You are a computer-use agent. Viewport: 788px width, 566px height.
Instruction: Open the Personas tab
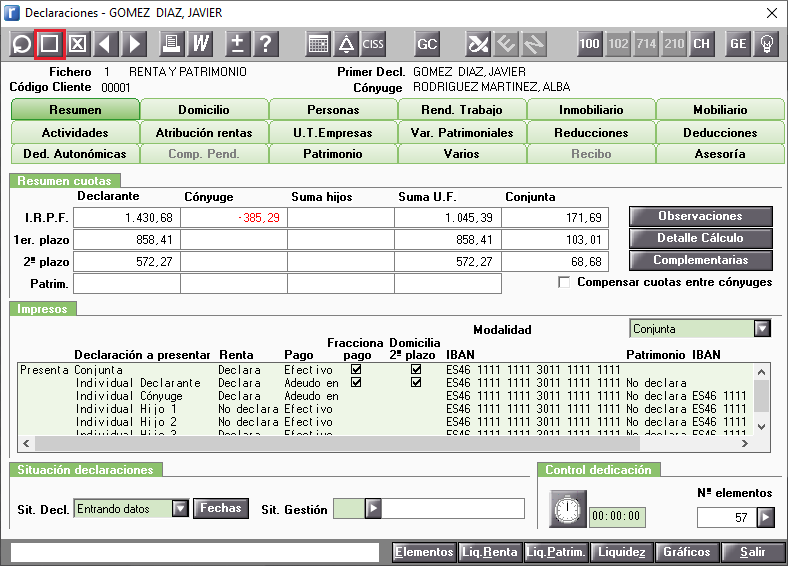coord(333,110)
